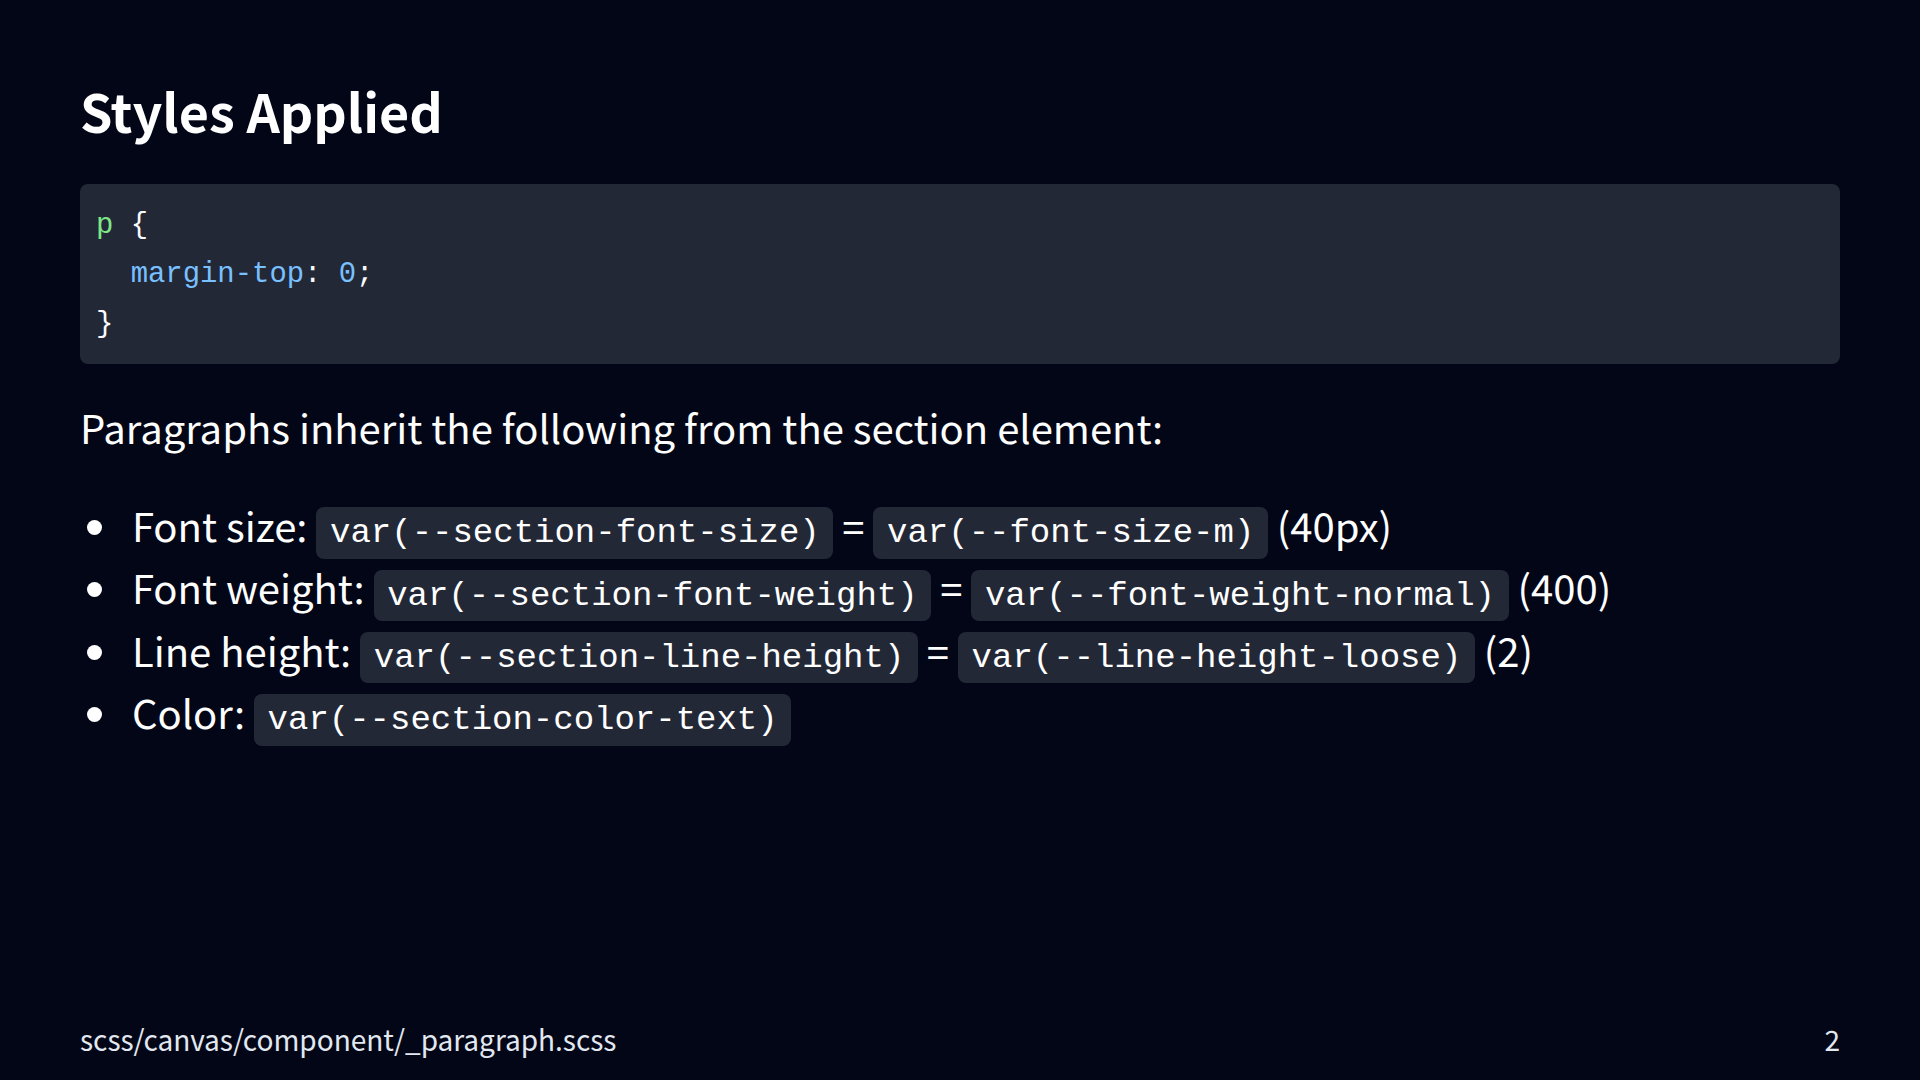Click the _paragraph.scss file path footer
This screenshot has width=1920, height=1080.
[348, 1041]
